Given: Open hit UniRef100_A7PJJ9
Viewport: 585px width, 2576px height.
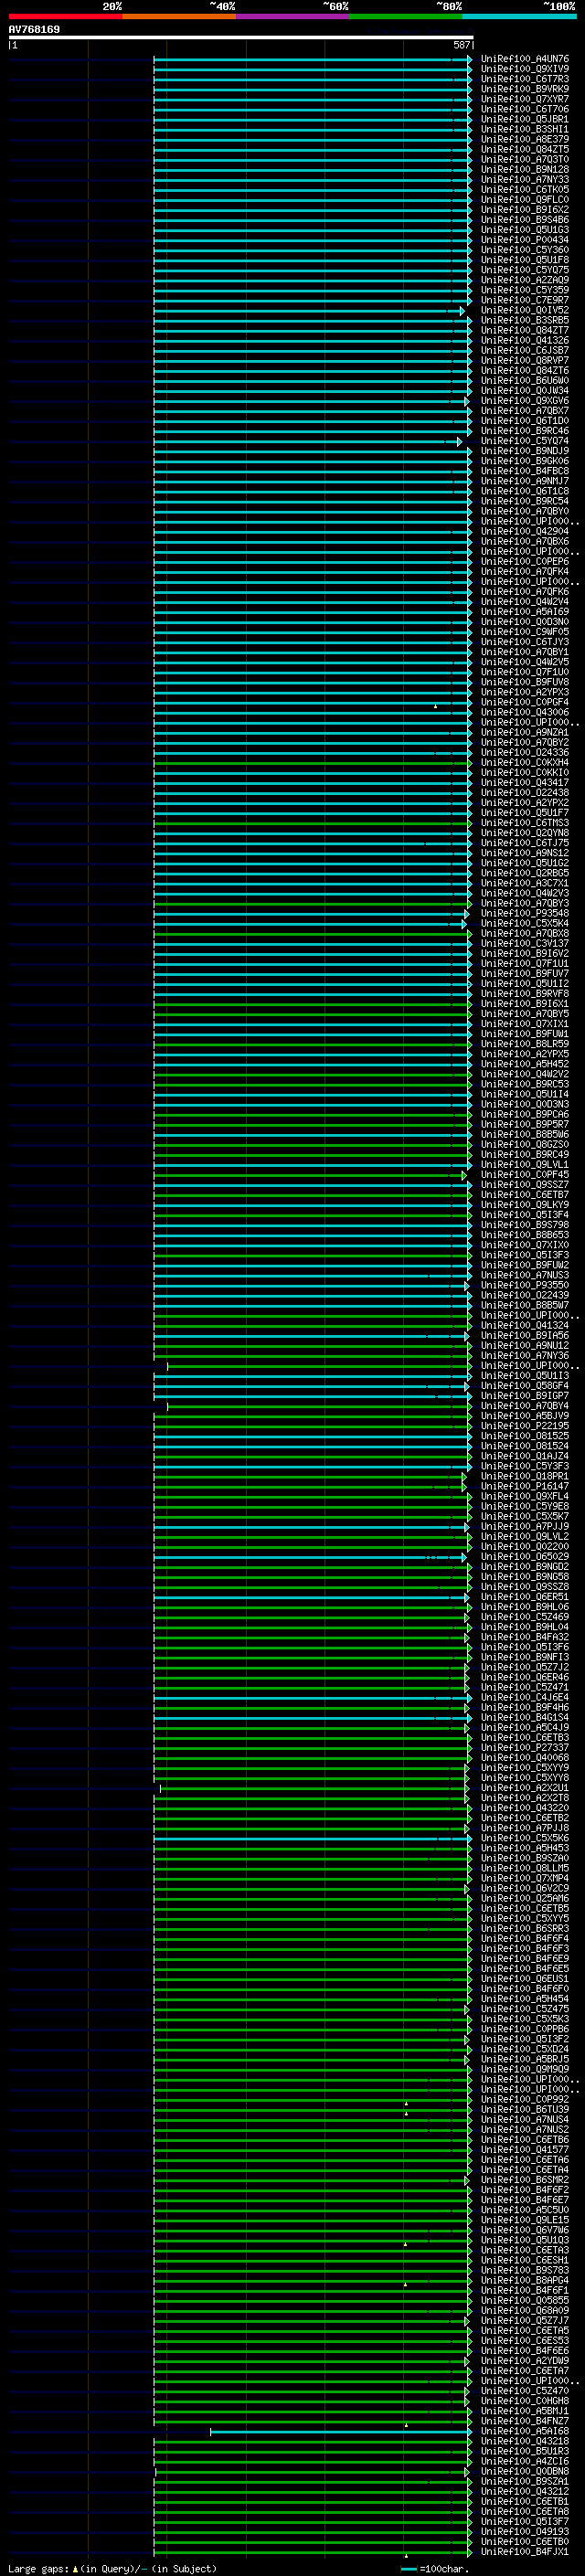Looking at the screenshot, I should [x=525, y=1527].
